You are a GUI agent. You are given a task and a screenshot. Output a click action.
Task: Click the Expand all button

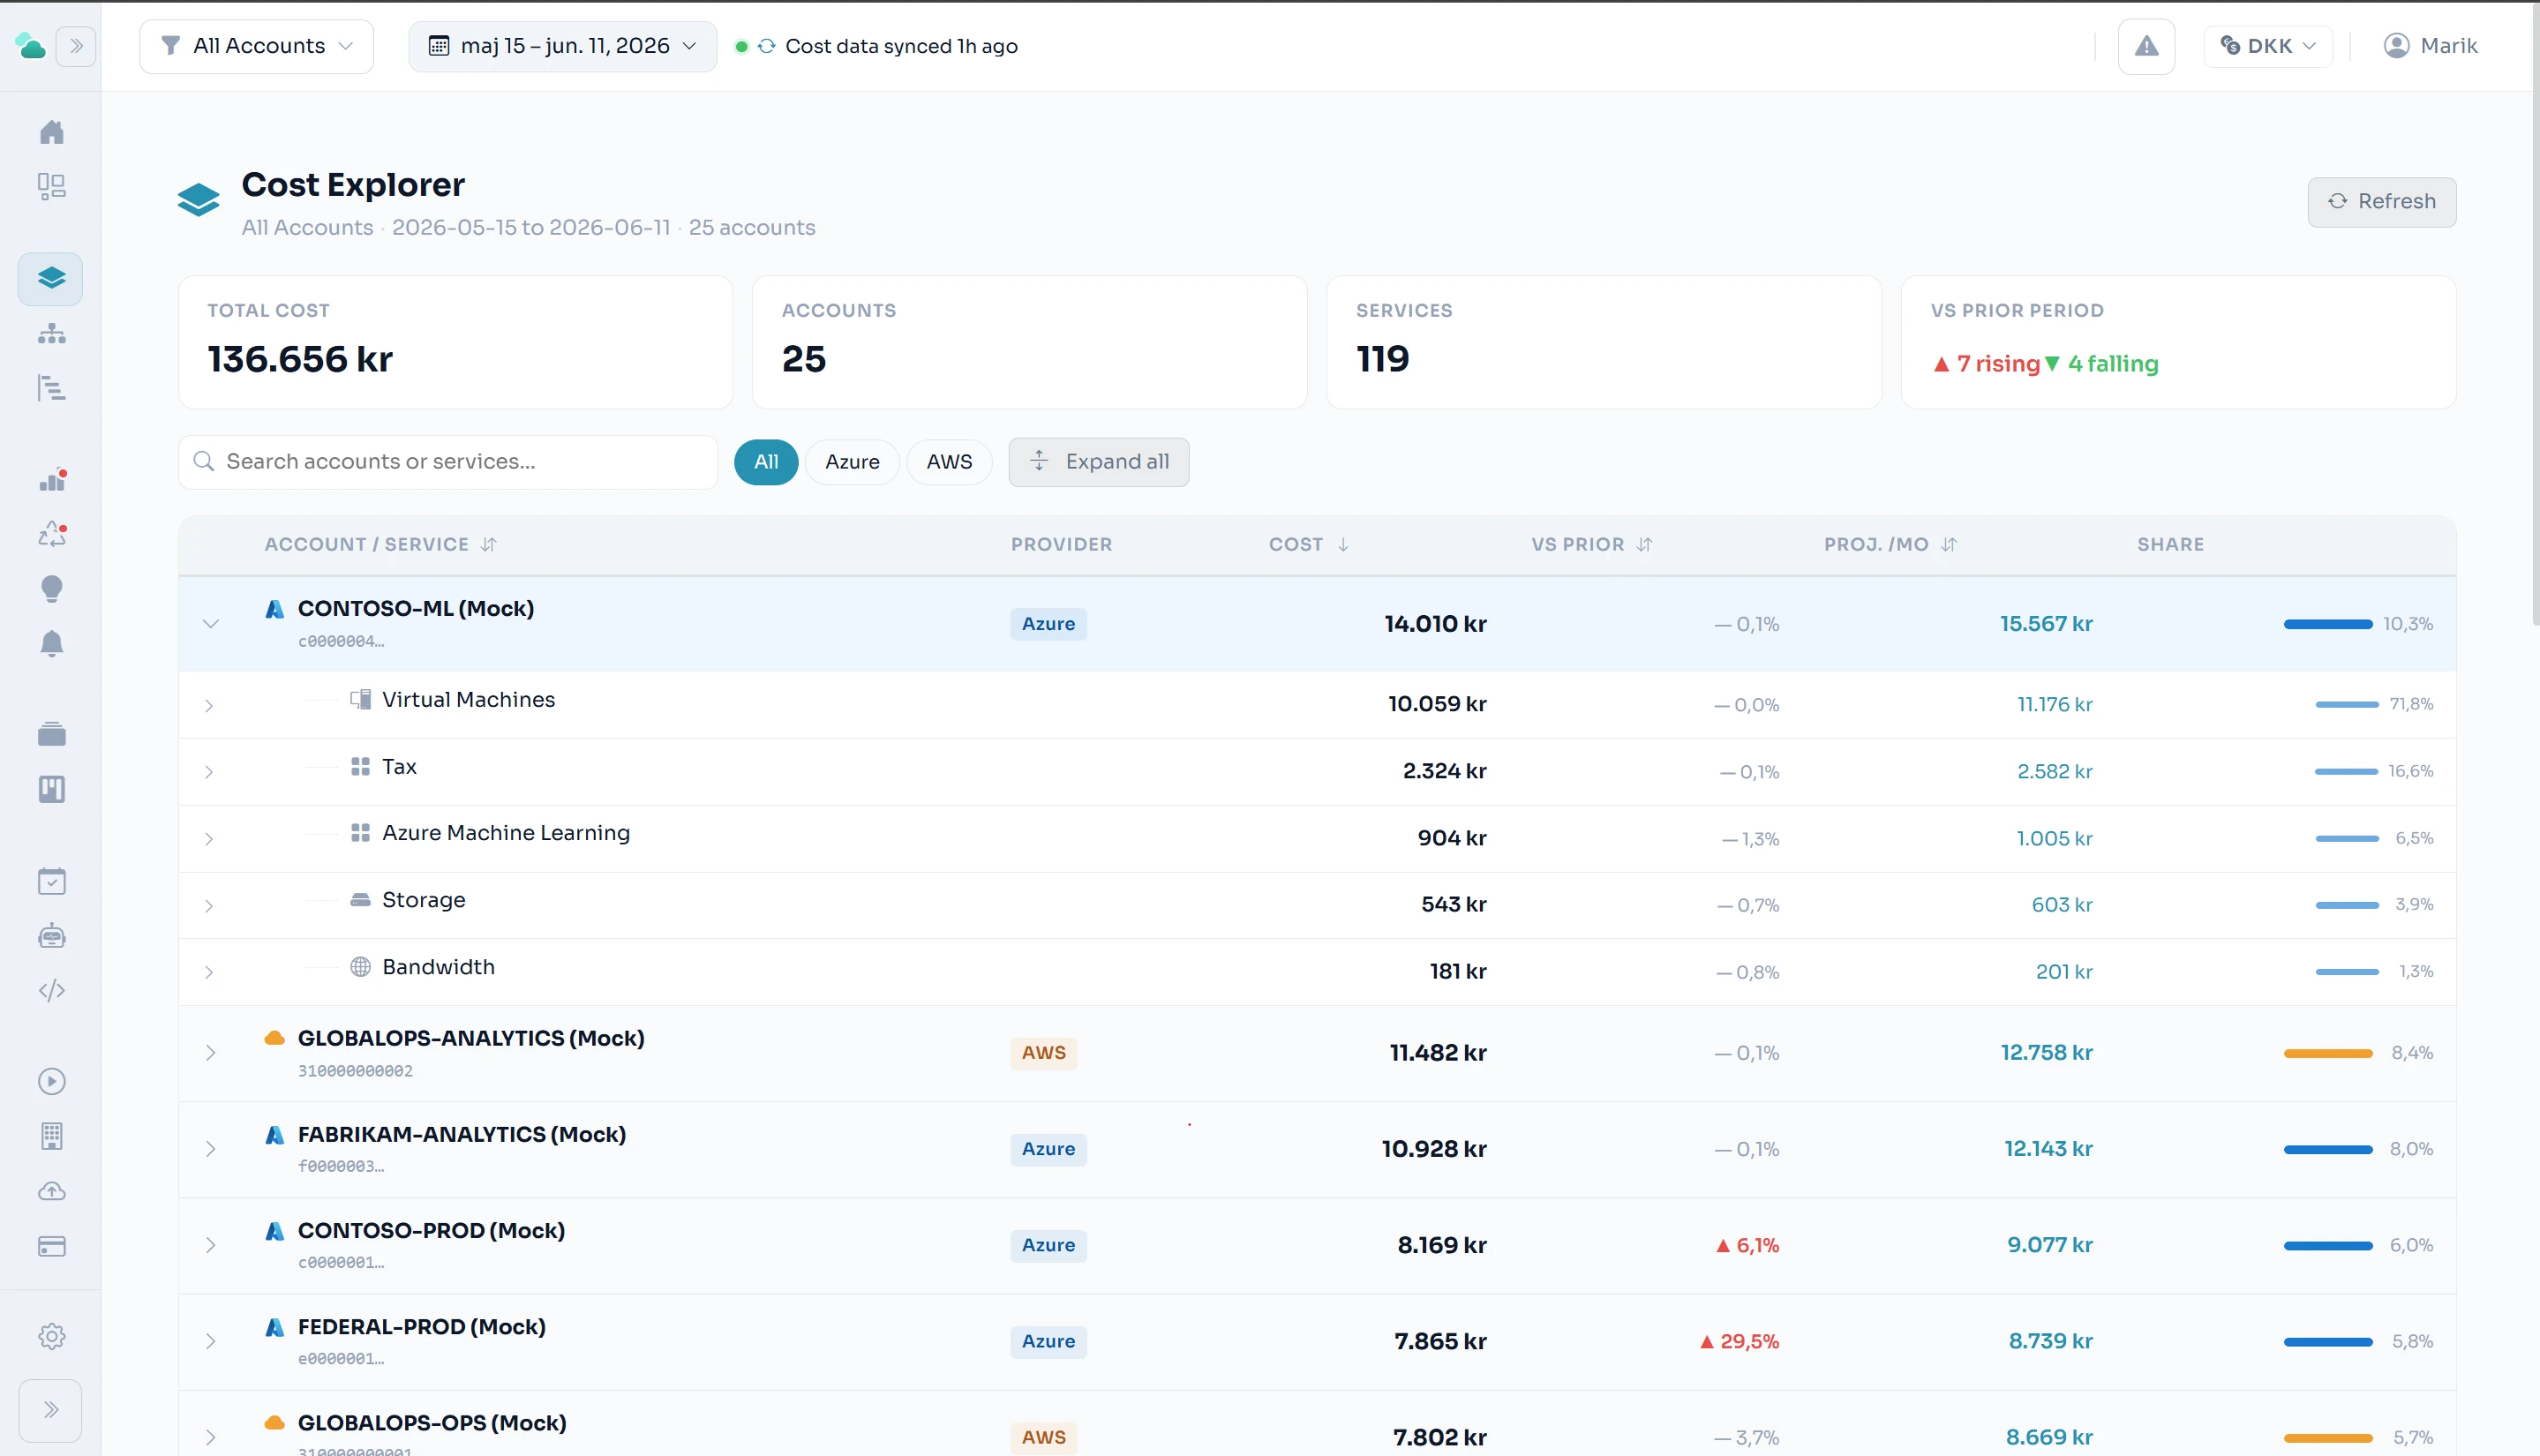pyautogui.click(x=1098, y=462)
